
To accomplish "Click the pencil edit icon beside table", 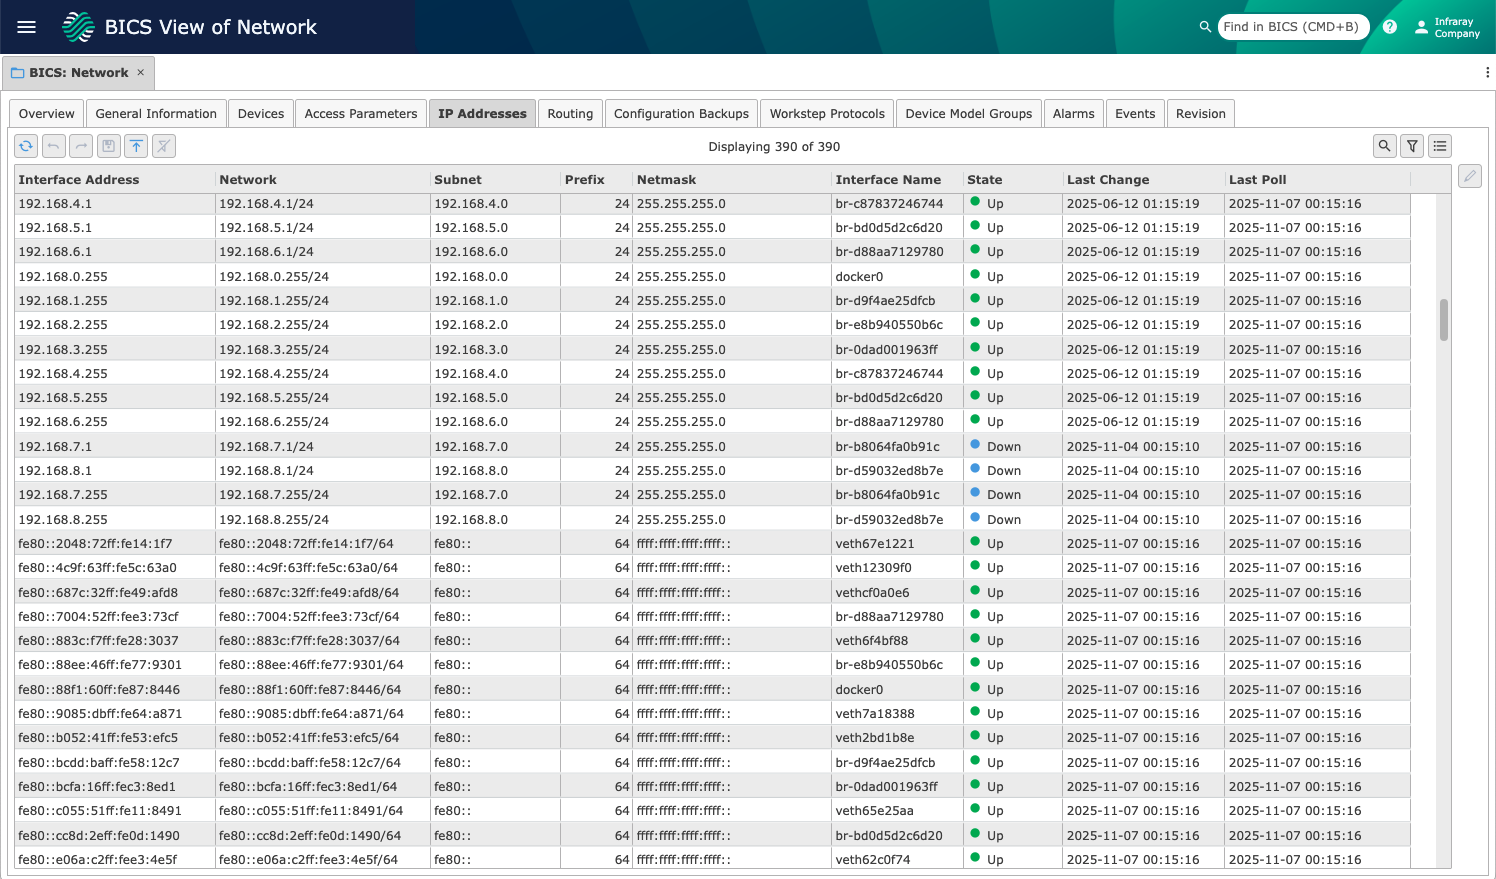I will 1469,177.
